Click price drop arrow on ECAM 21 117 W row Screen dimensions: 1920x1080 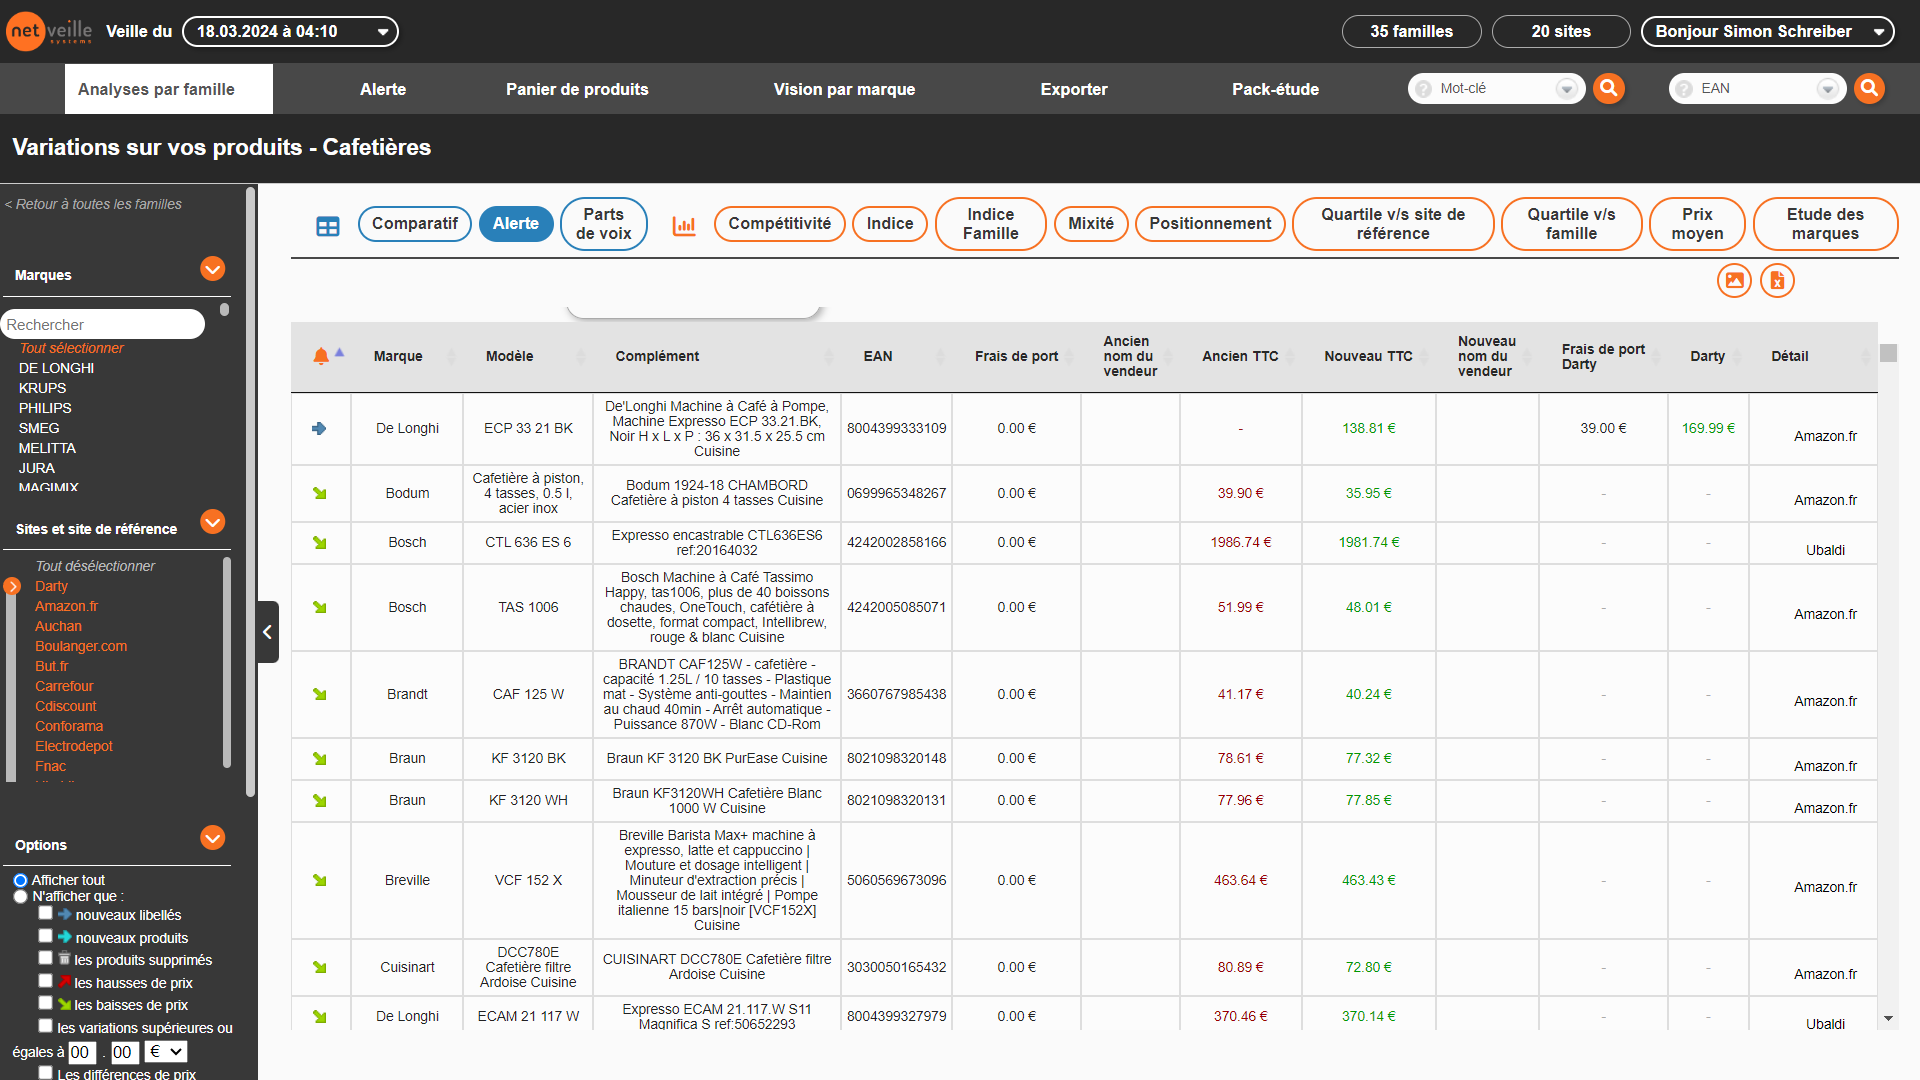point(320,1017)
